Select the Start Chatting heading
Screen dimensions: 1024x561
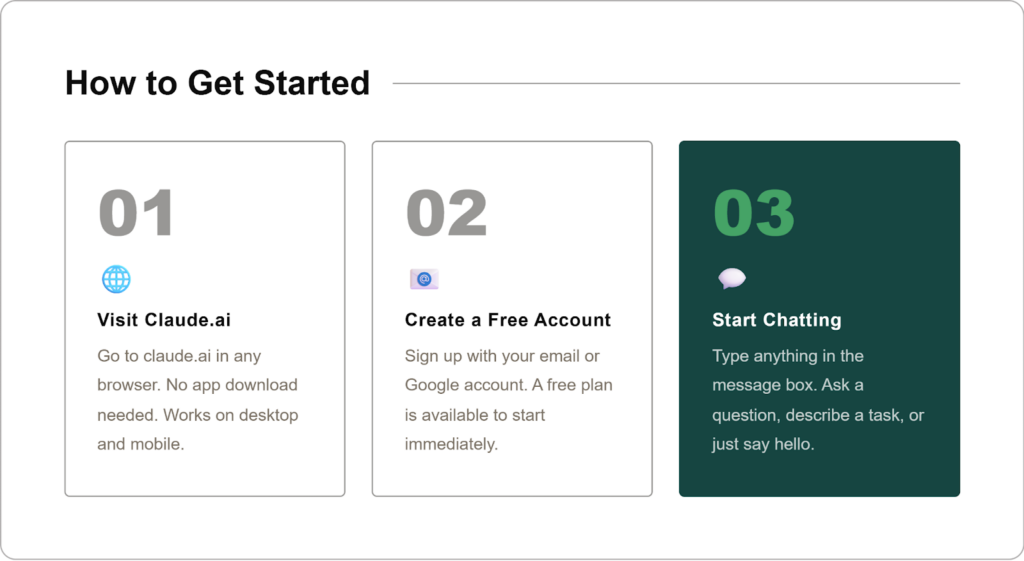point(776,320)
